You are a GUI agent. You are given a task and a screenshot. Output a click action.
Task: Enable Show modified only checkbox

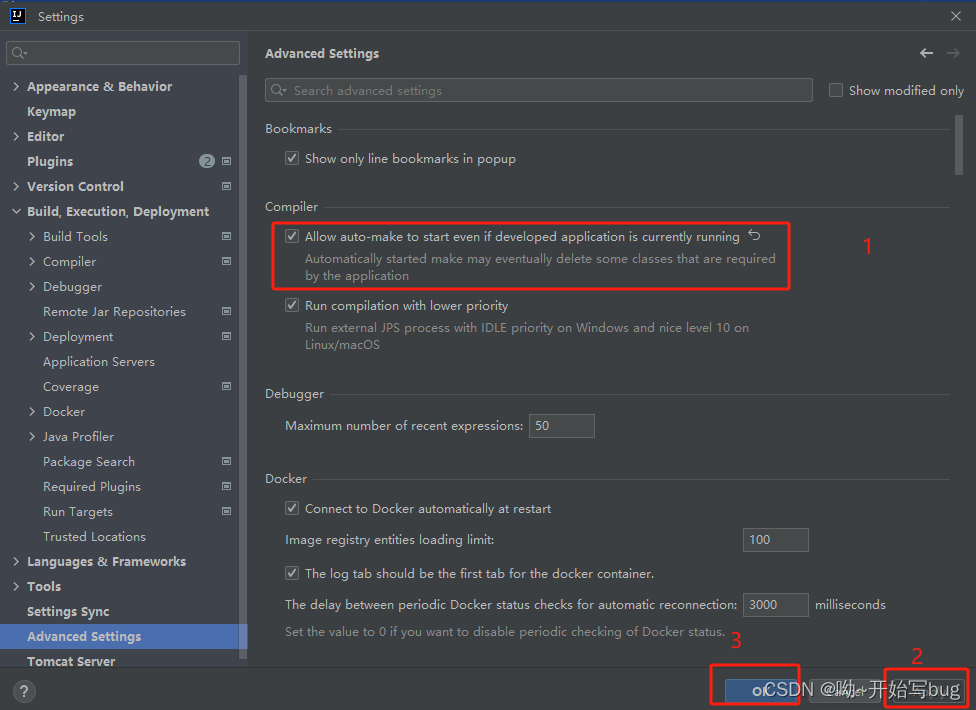pyautogui.click(x=835, y=90)
